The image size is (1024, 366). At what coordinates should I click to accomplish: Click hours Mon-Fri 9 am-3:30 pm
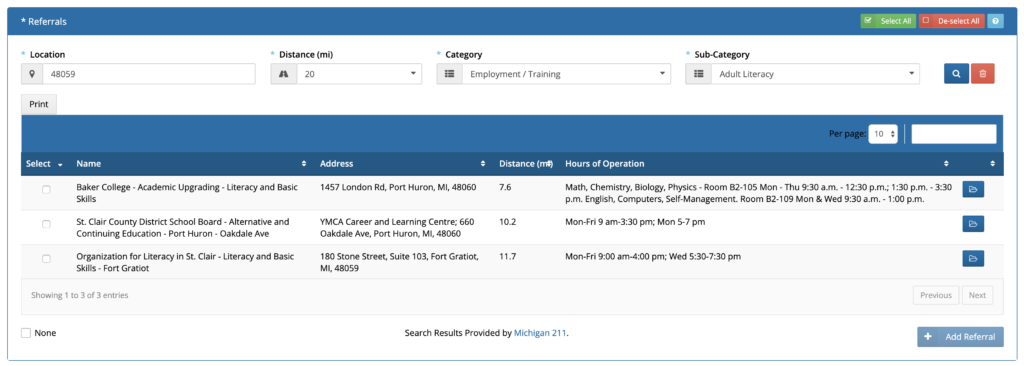coord(635,222)
